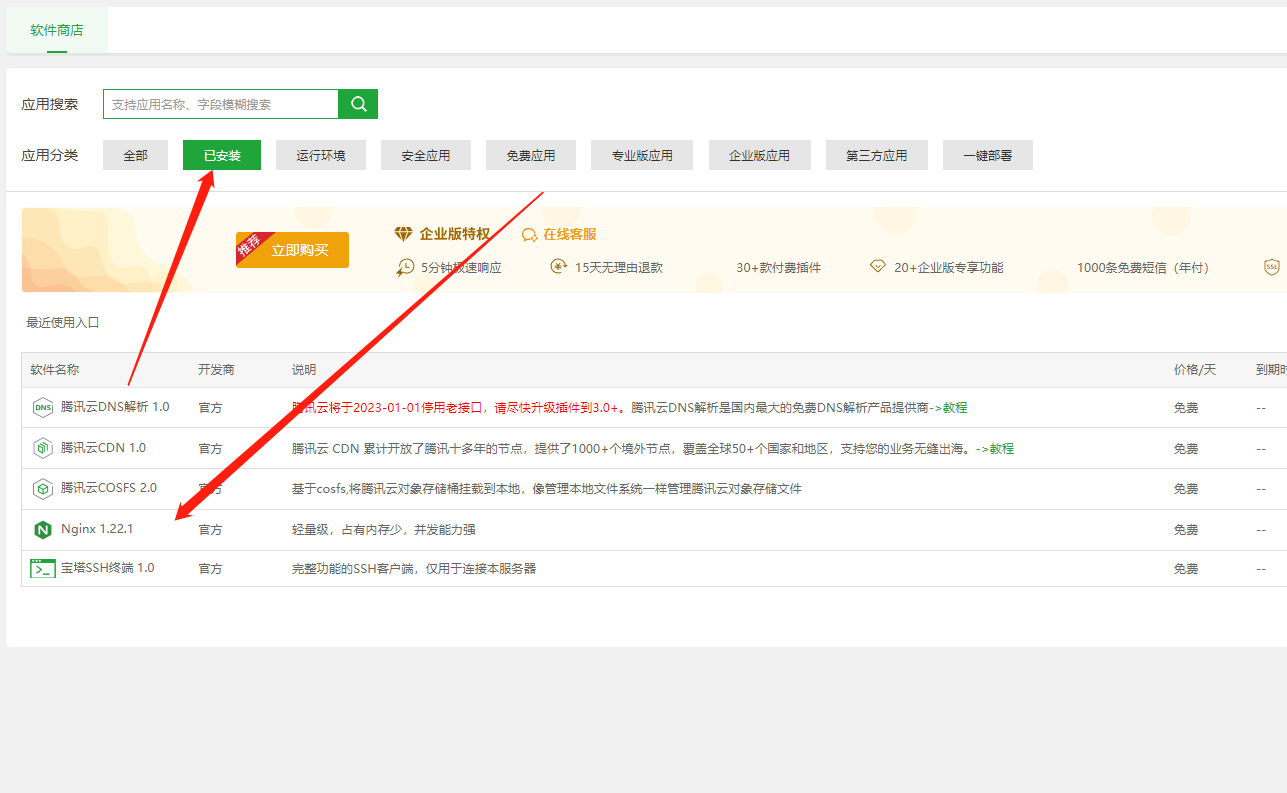Click the Tencent Cloud CDN app icon
Screen dimensions: 1287x793
coord(43,448)
